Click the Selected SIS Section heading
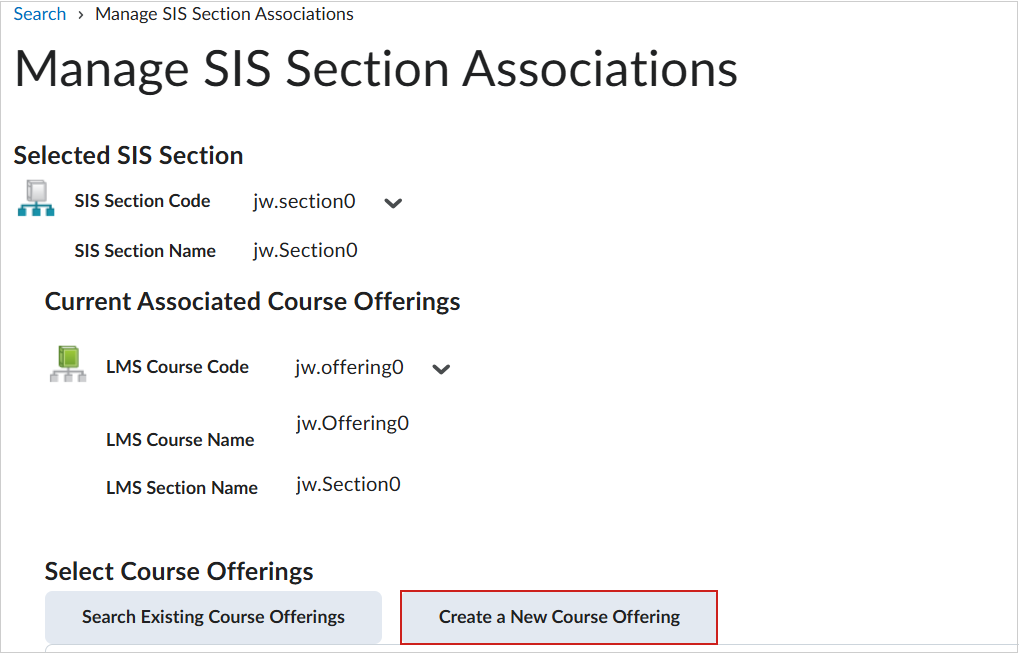 [x=127, y=155]
